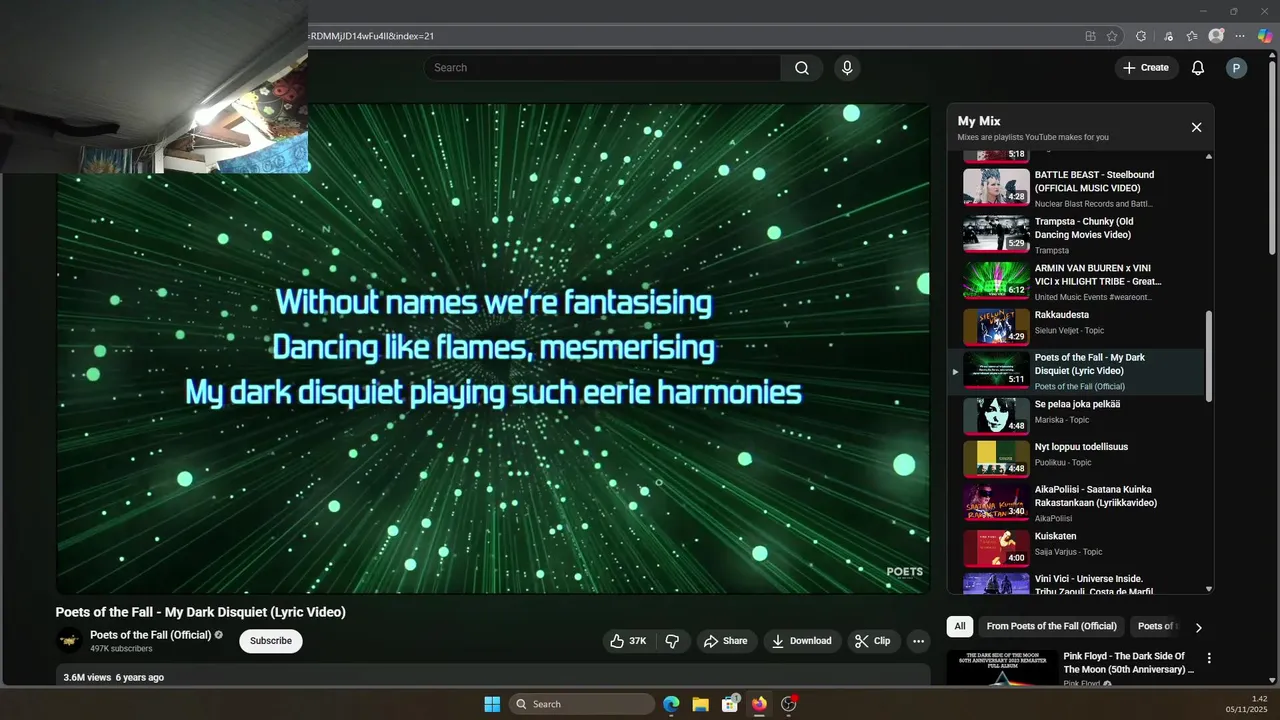Click '3.6M views 6 years ago' description text
This screenshot has width=1280, height=720.
pos(114,677)
